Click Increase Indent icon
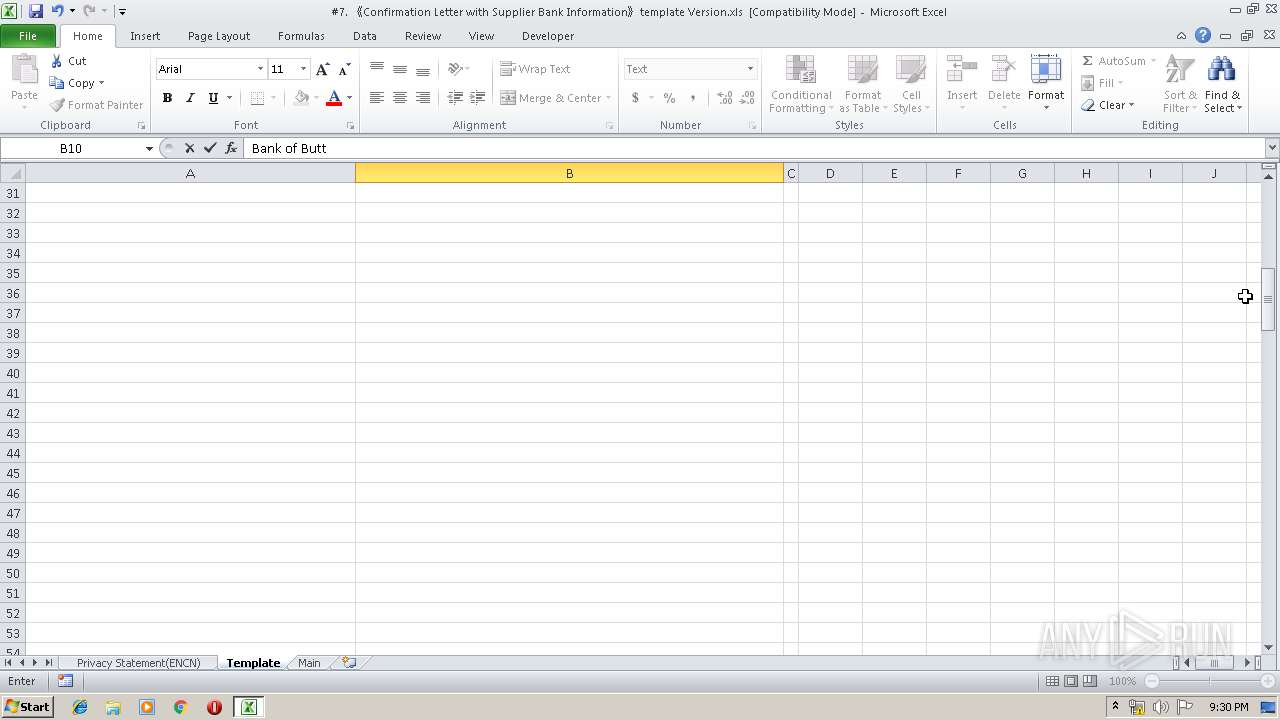The image size is (1280, 720). [x=478, y=98]
